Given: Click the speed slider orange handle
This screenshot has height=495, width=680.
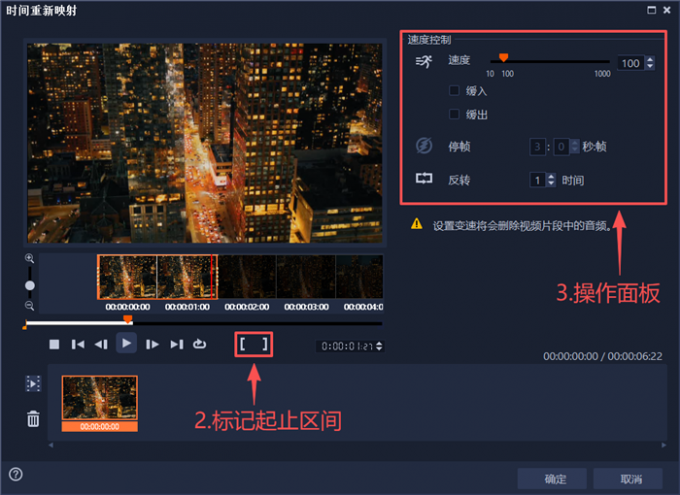Looking at the screenshot, I should 503,58.
